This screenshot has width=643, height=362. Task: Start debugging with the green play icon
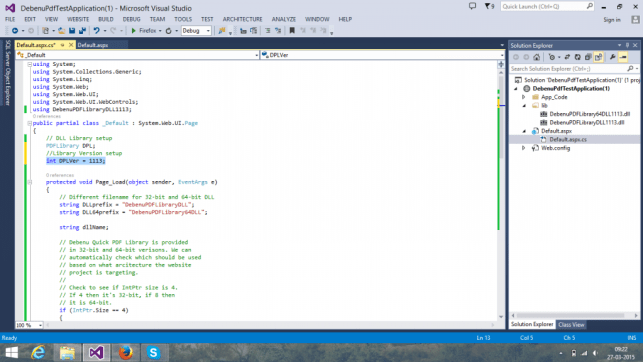133,31
